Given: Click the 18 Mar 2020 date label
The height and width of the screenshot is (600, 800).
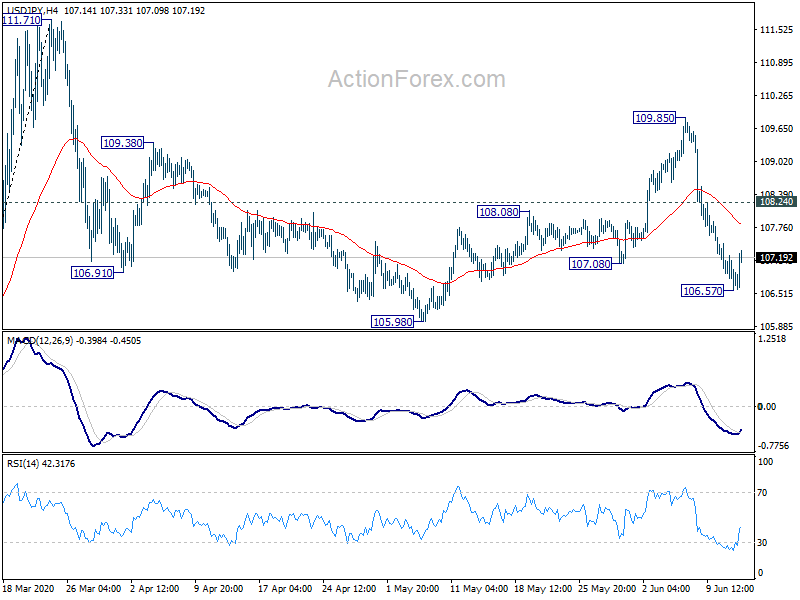Looking at the screenshot, I should click(x=28, y=588).
